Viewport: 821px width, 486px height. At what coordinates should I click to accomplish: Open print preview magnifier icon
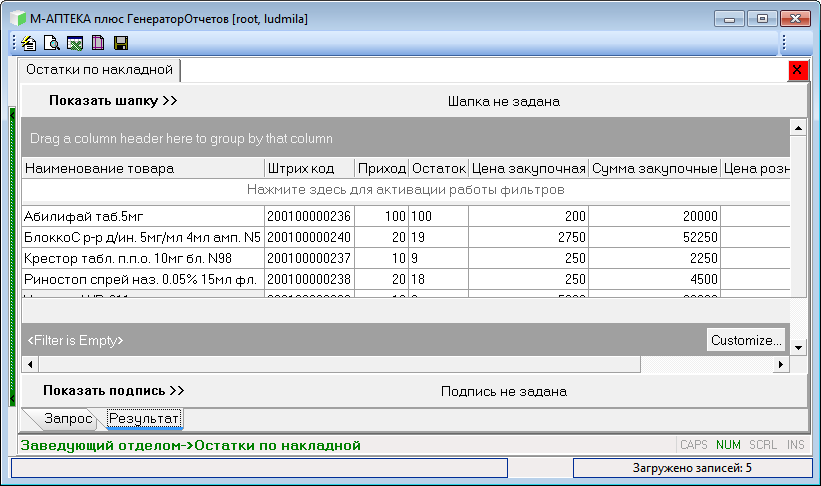[x=51, y=43]
